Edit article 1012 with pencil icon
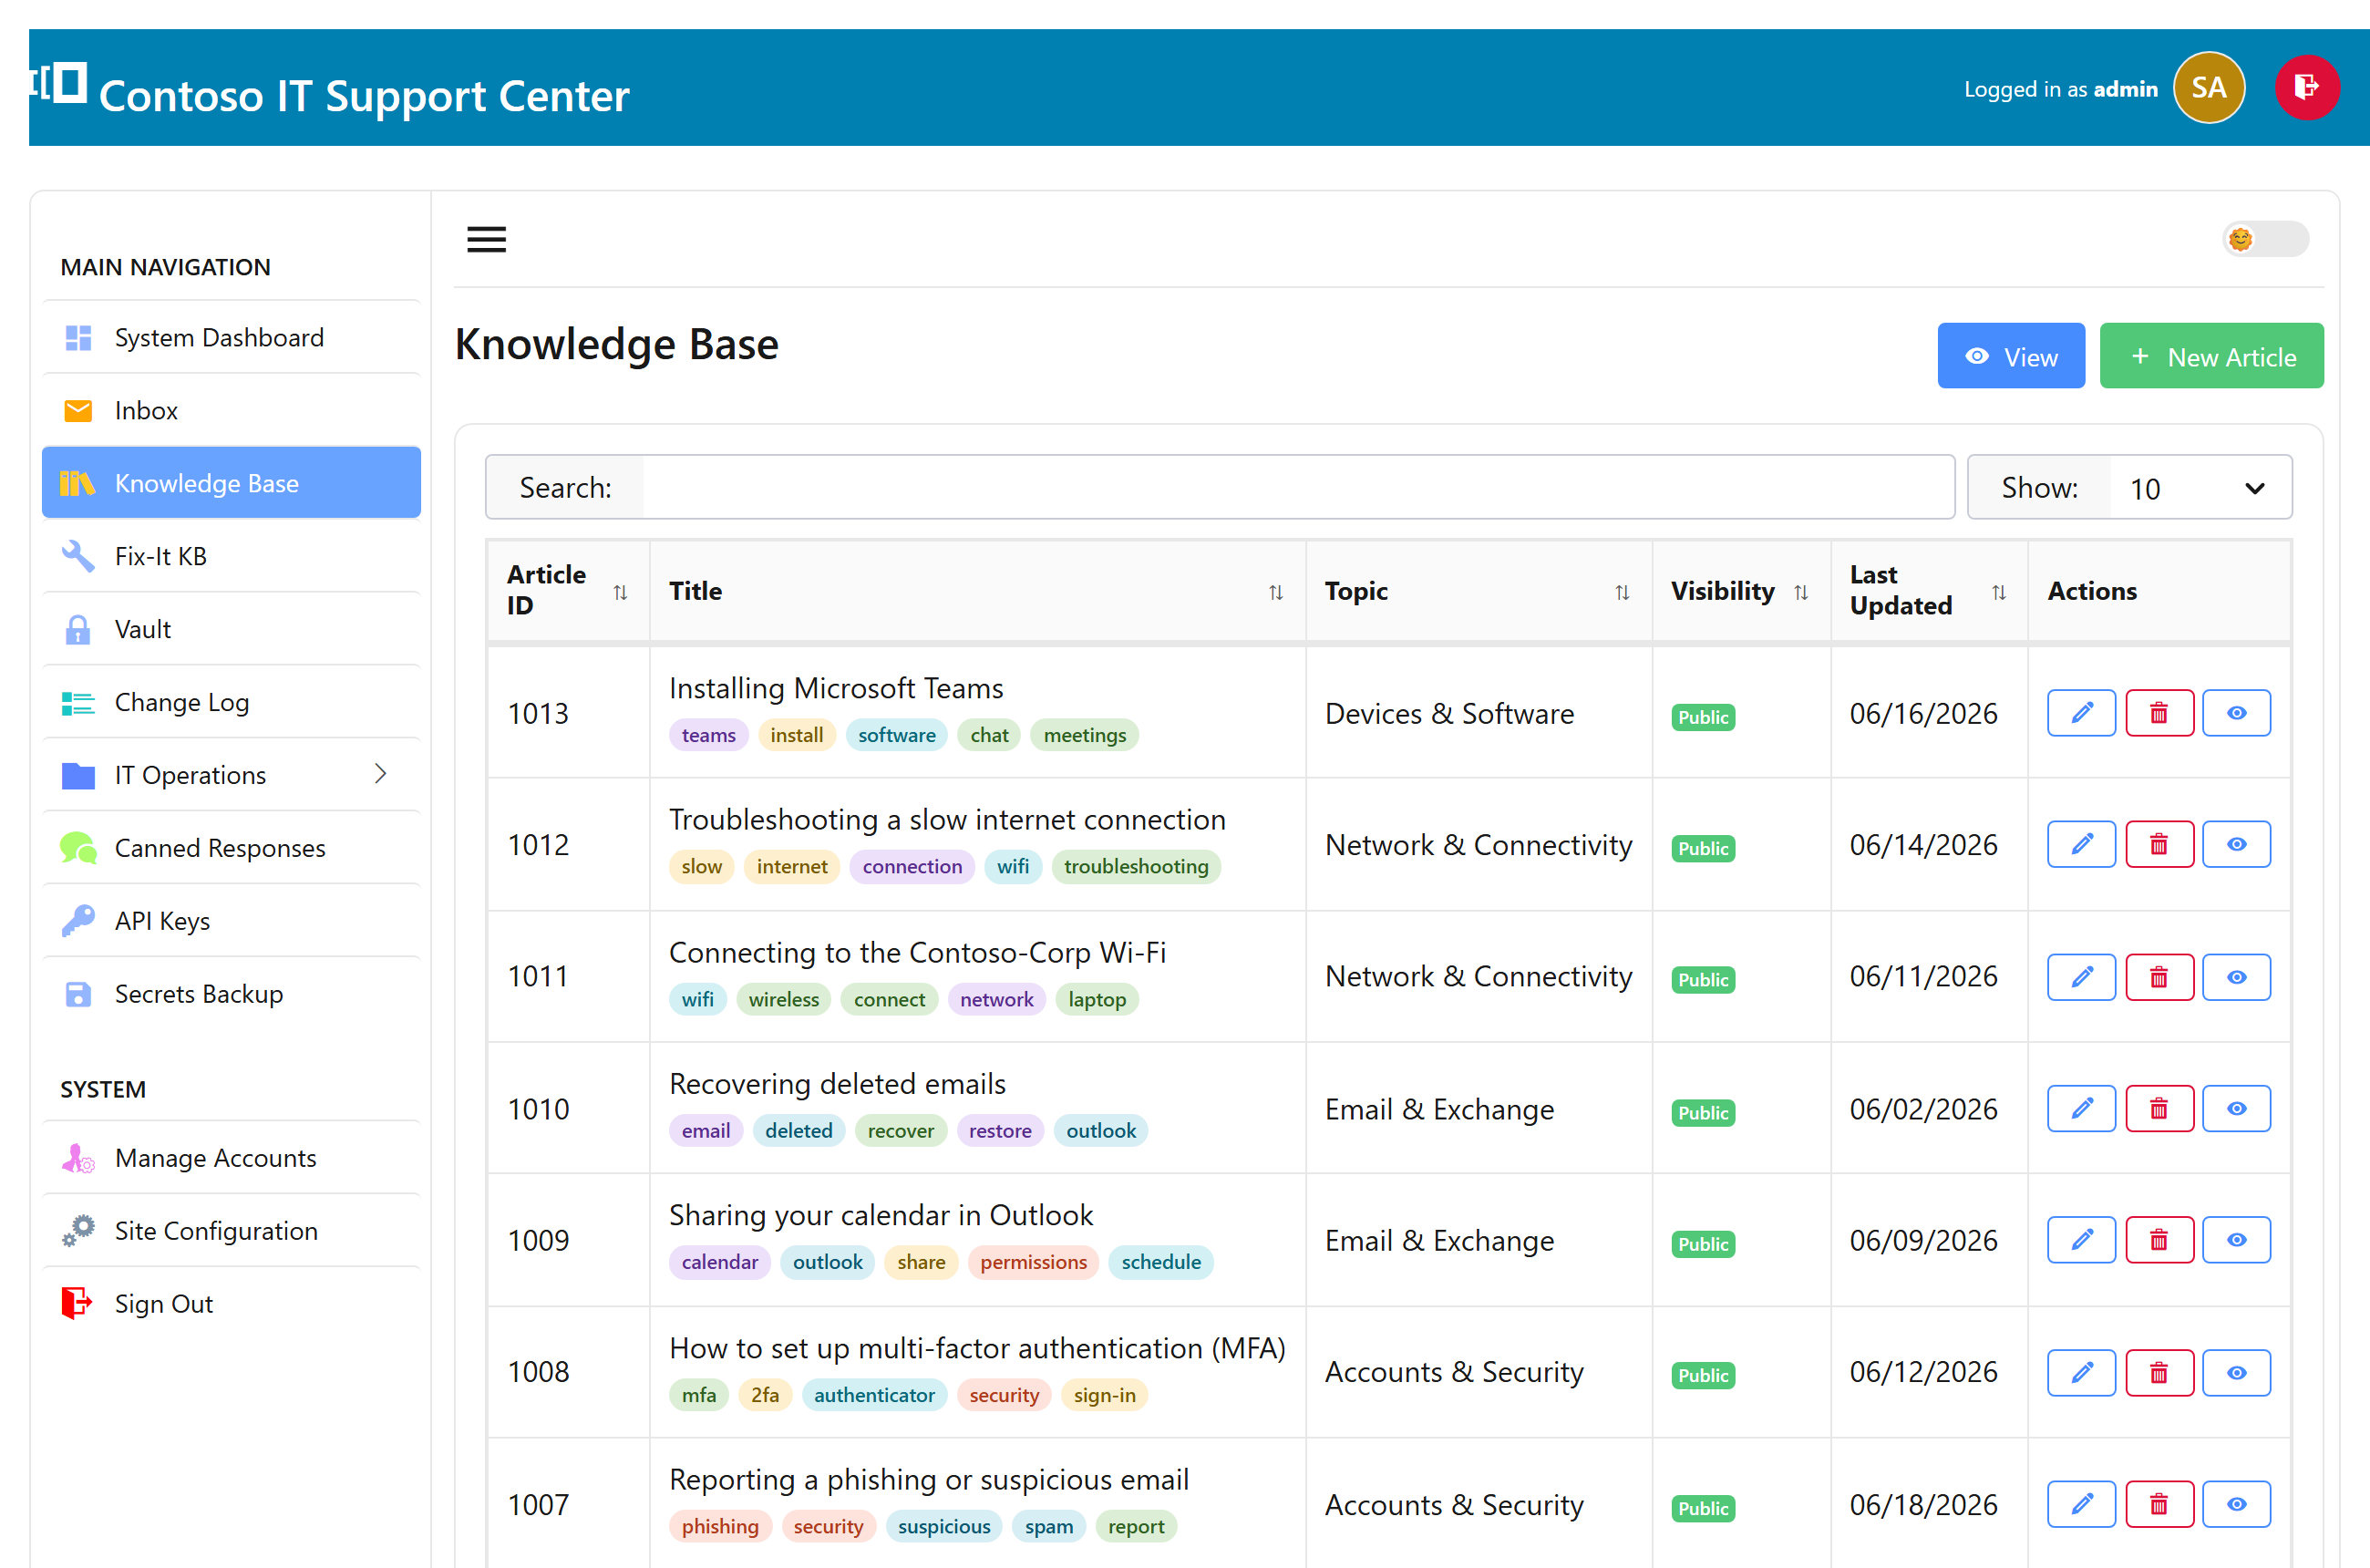 pyautogui.click(x=2081, y=845)
